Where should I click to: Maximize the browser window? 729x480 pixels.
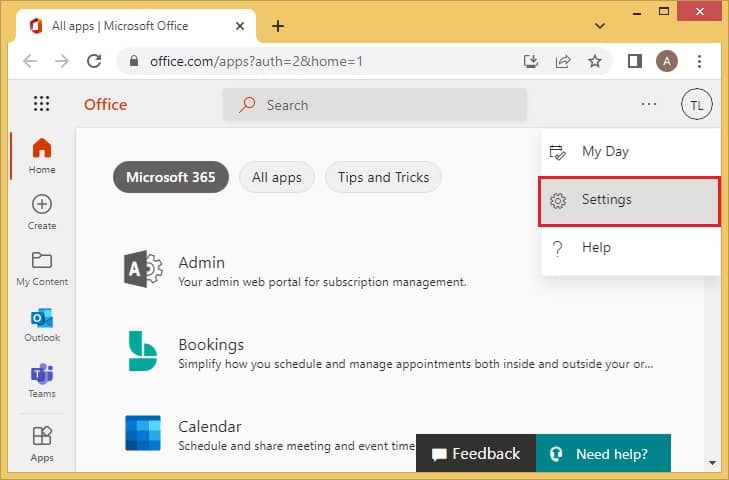664,12
